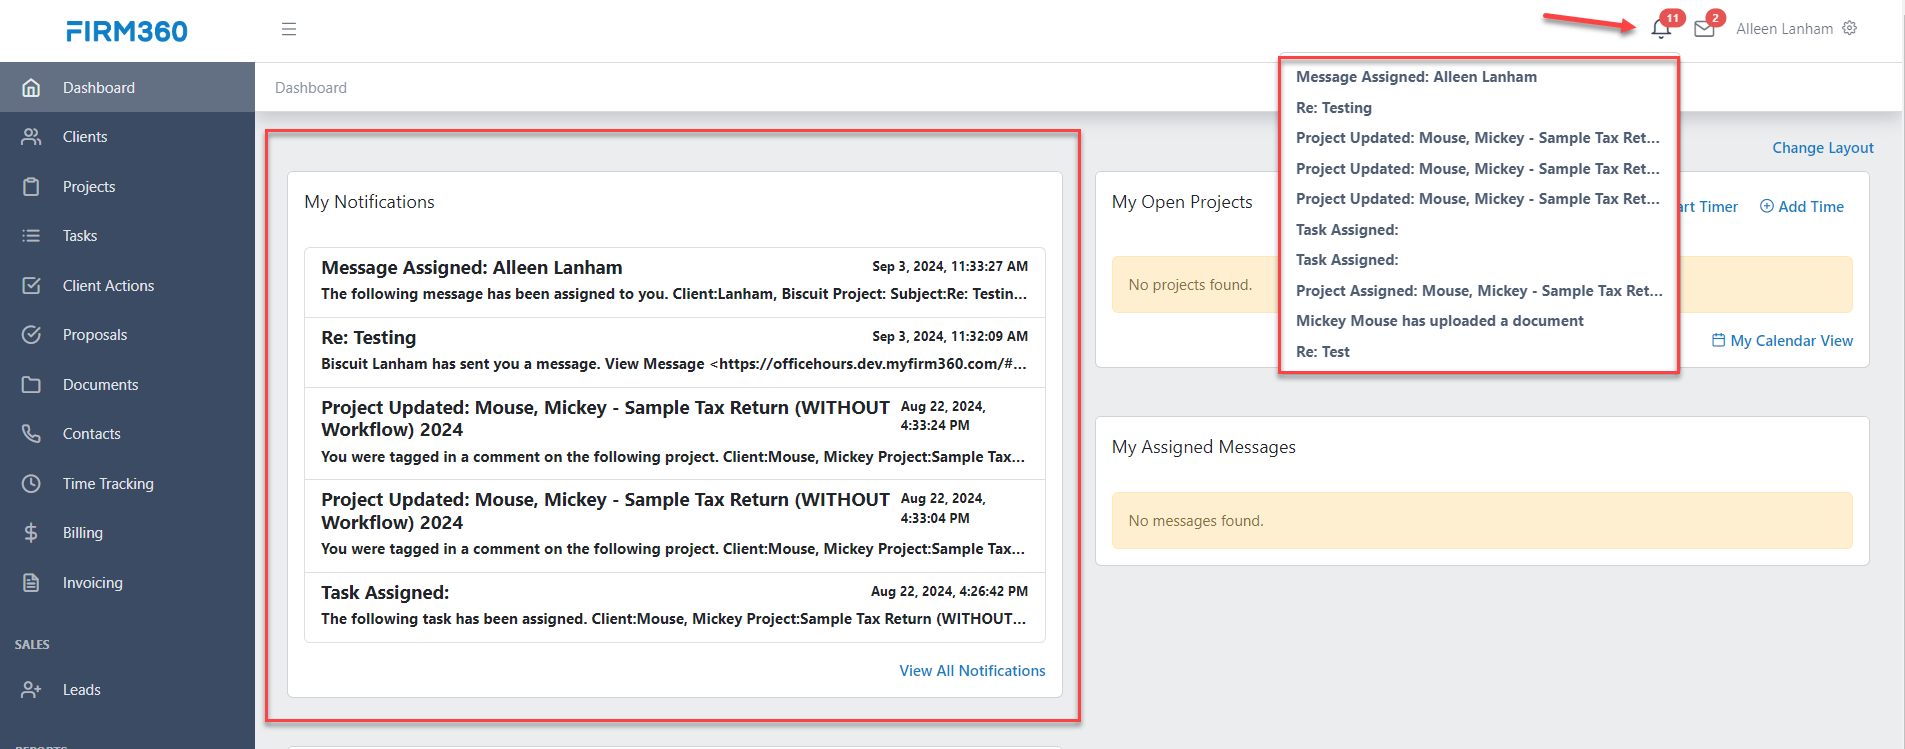Open the Dashboard menu item
This screenshot has height=749, width=1905.
coord(127,87)
